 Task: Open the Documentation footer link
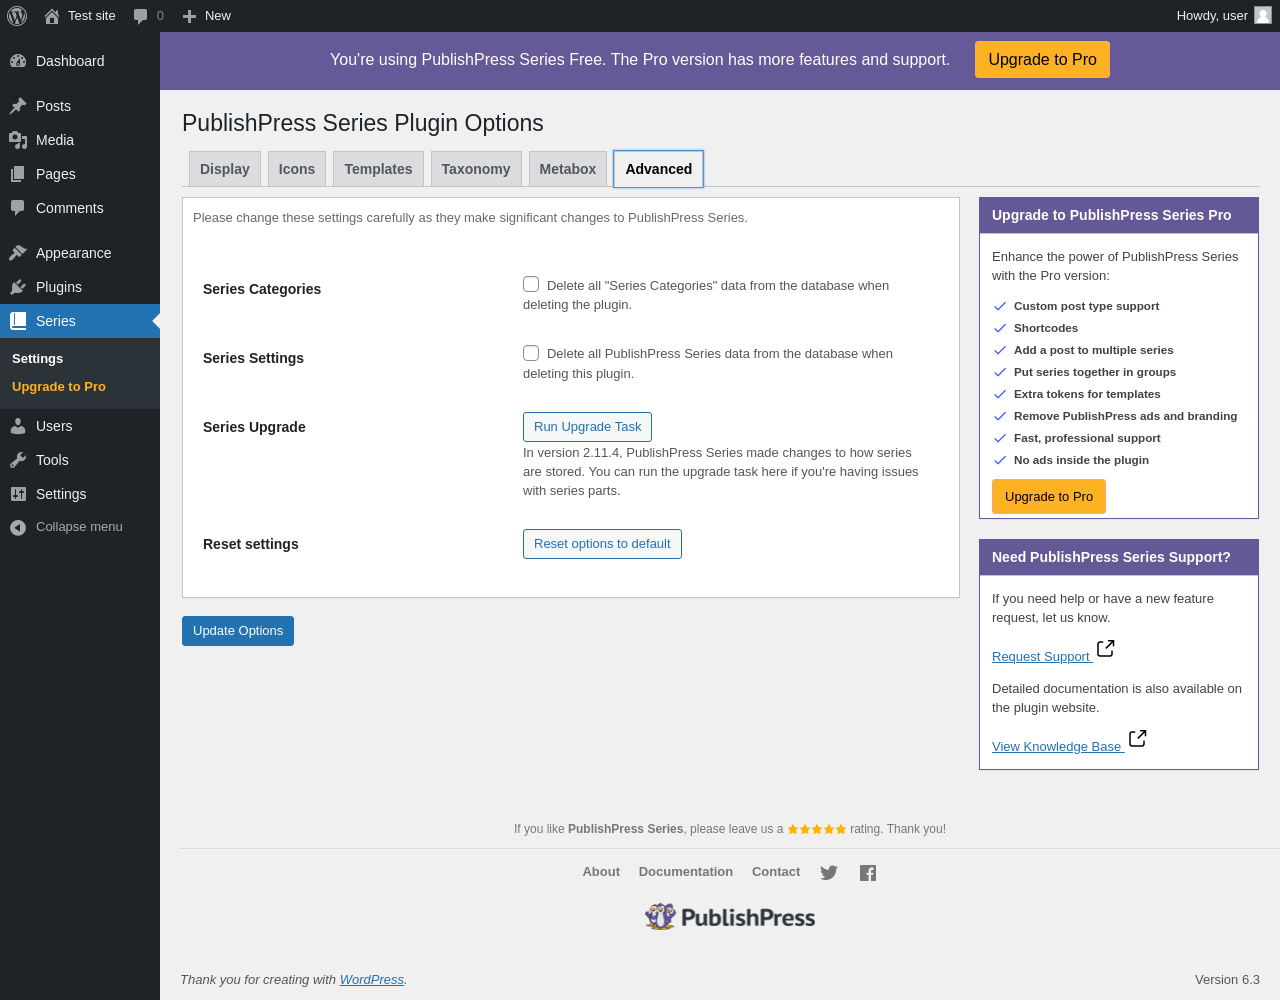point(686,872)
